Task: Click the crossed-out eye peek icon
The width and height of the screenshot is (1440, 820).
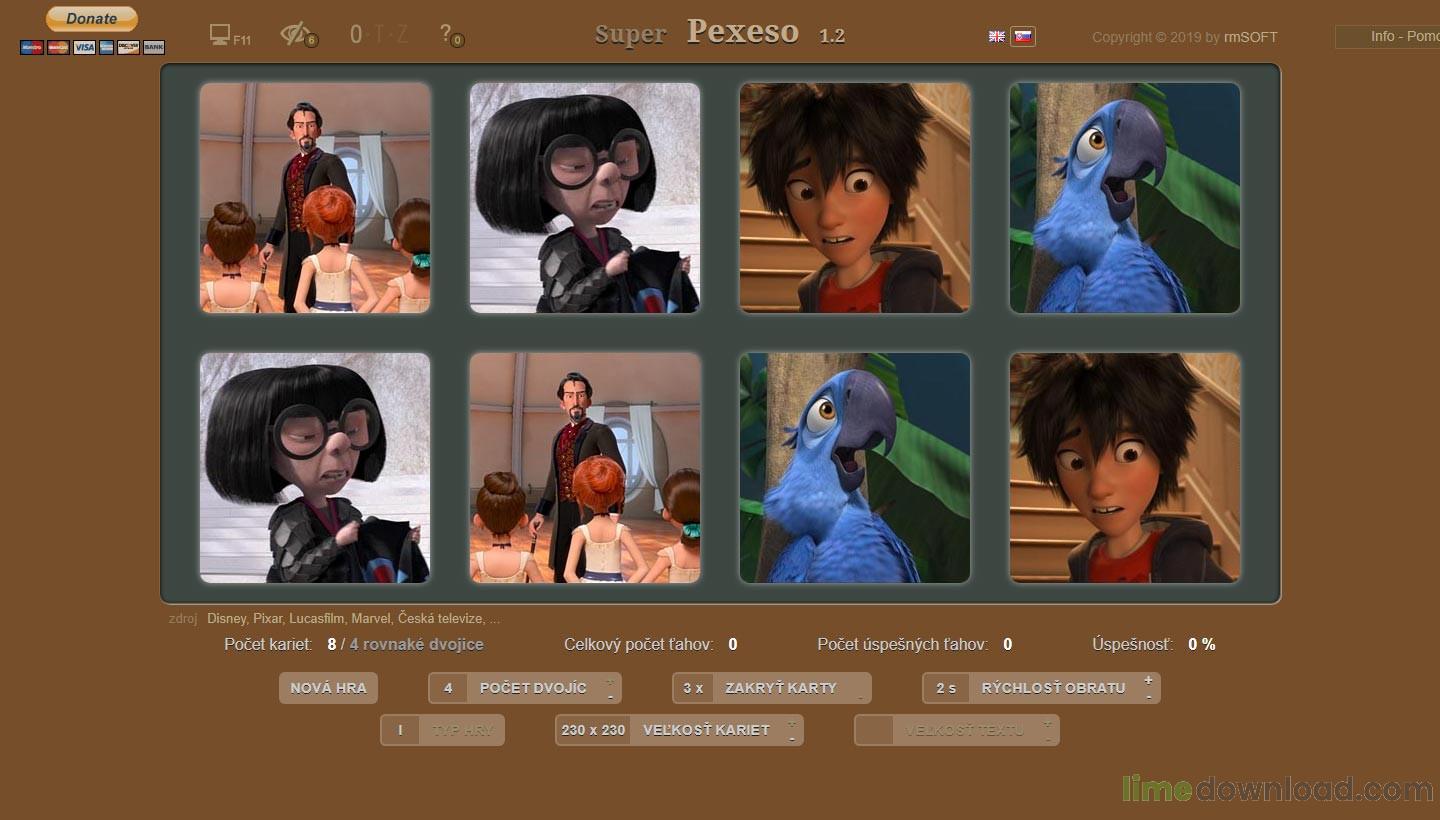Action: click(296, 34)
